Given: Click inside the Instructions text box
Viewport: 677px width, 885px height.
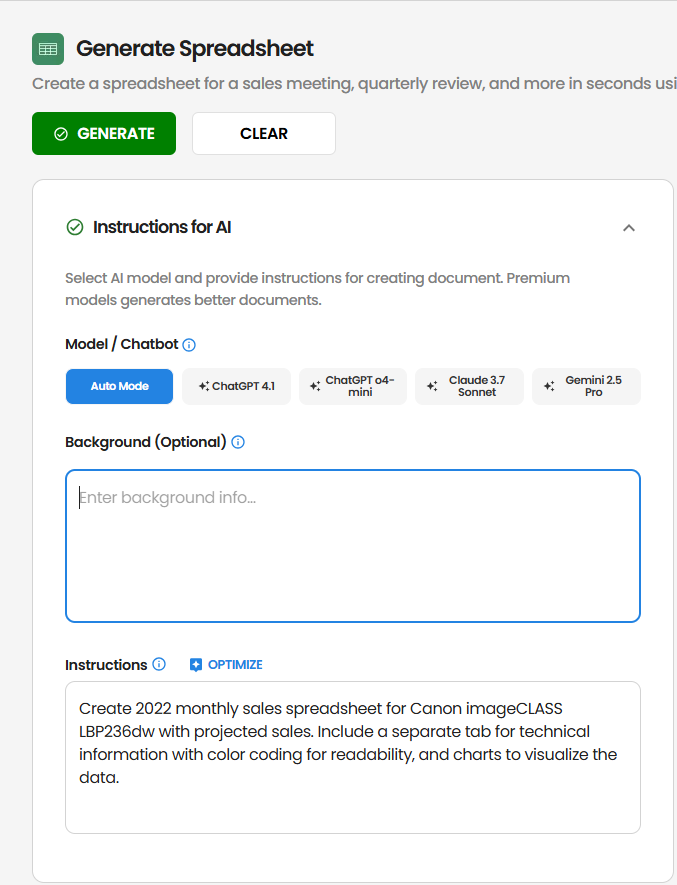Looking at the screenshot, I should click(352, 756).
